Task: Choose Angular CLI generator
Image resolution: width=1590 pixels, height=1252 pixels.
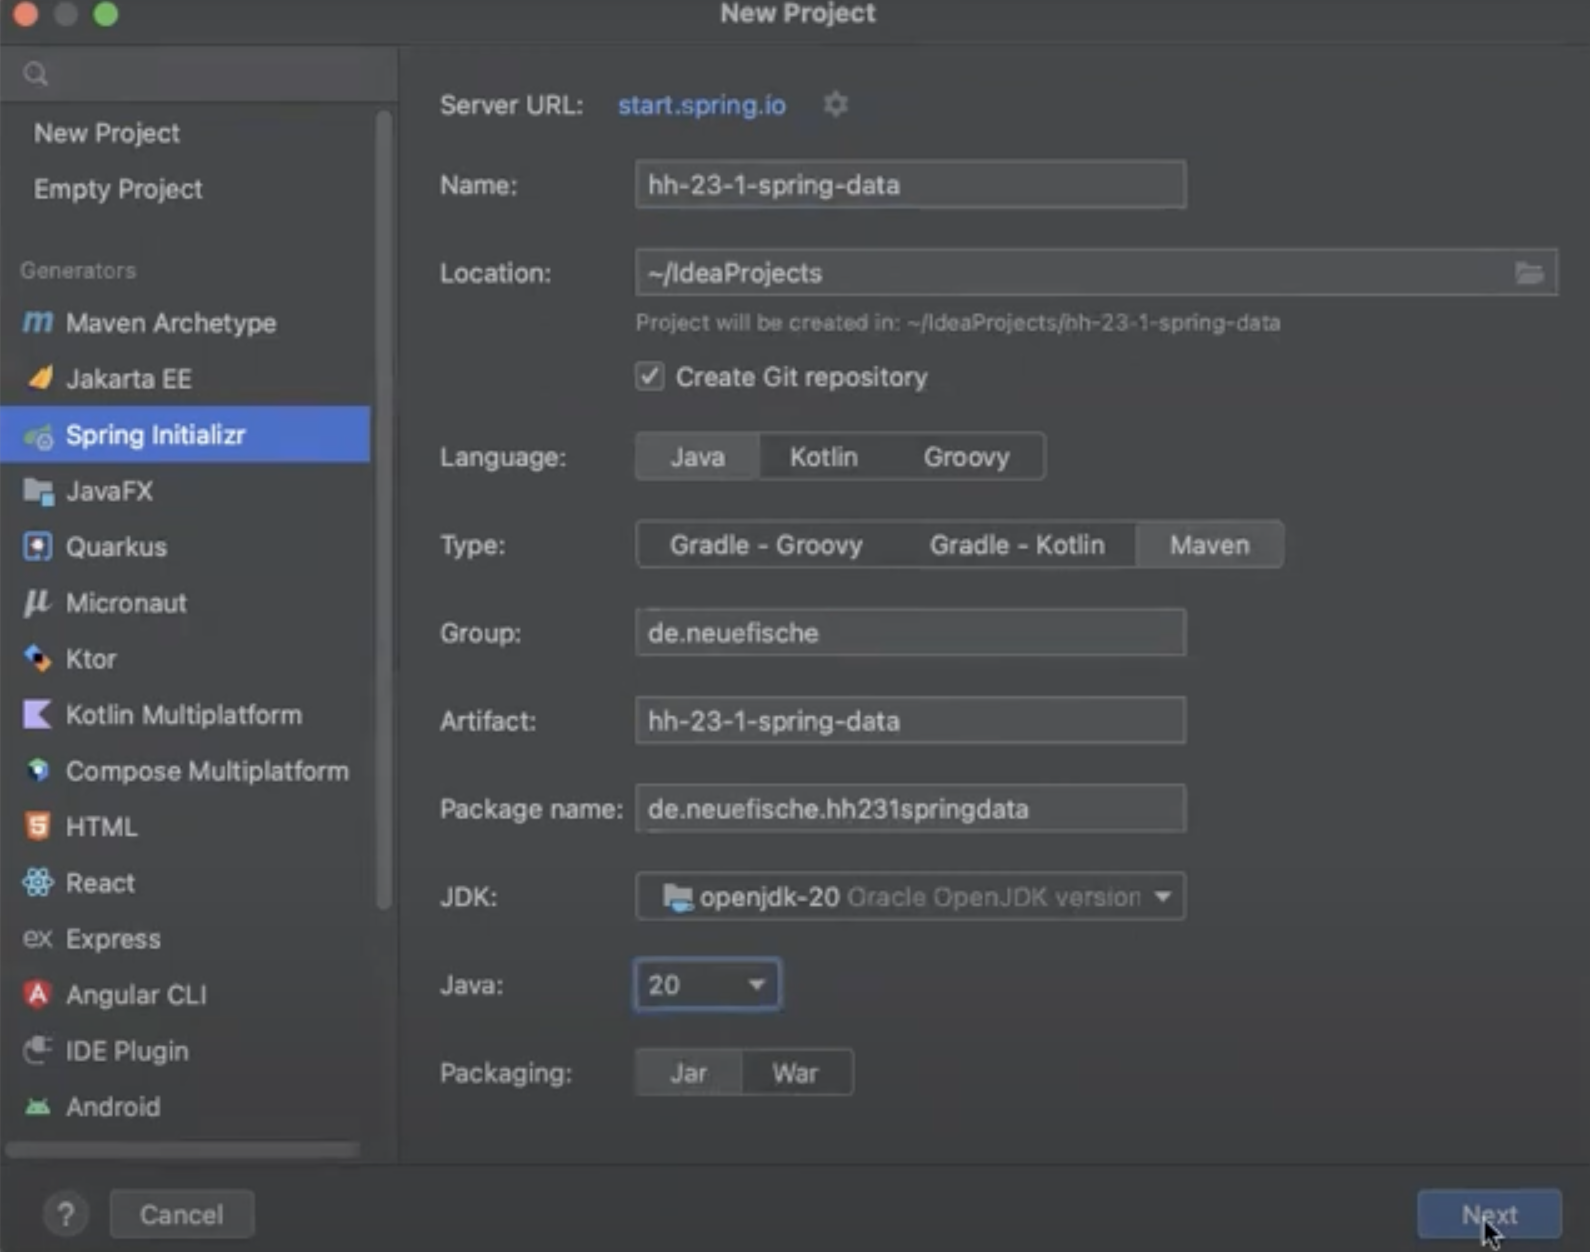Action: [185, 995]
